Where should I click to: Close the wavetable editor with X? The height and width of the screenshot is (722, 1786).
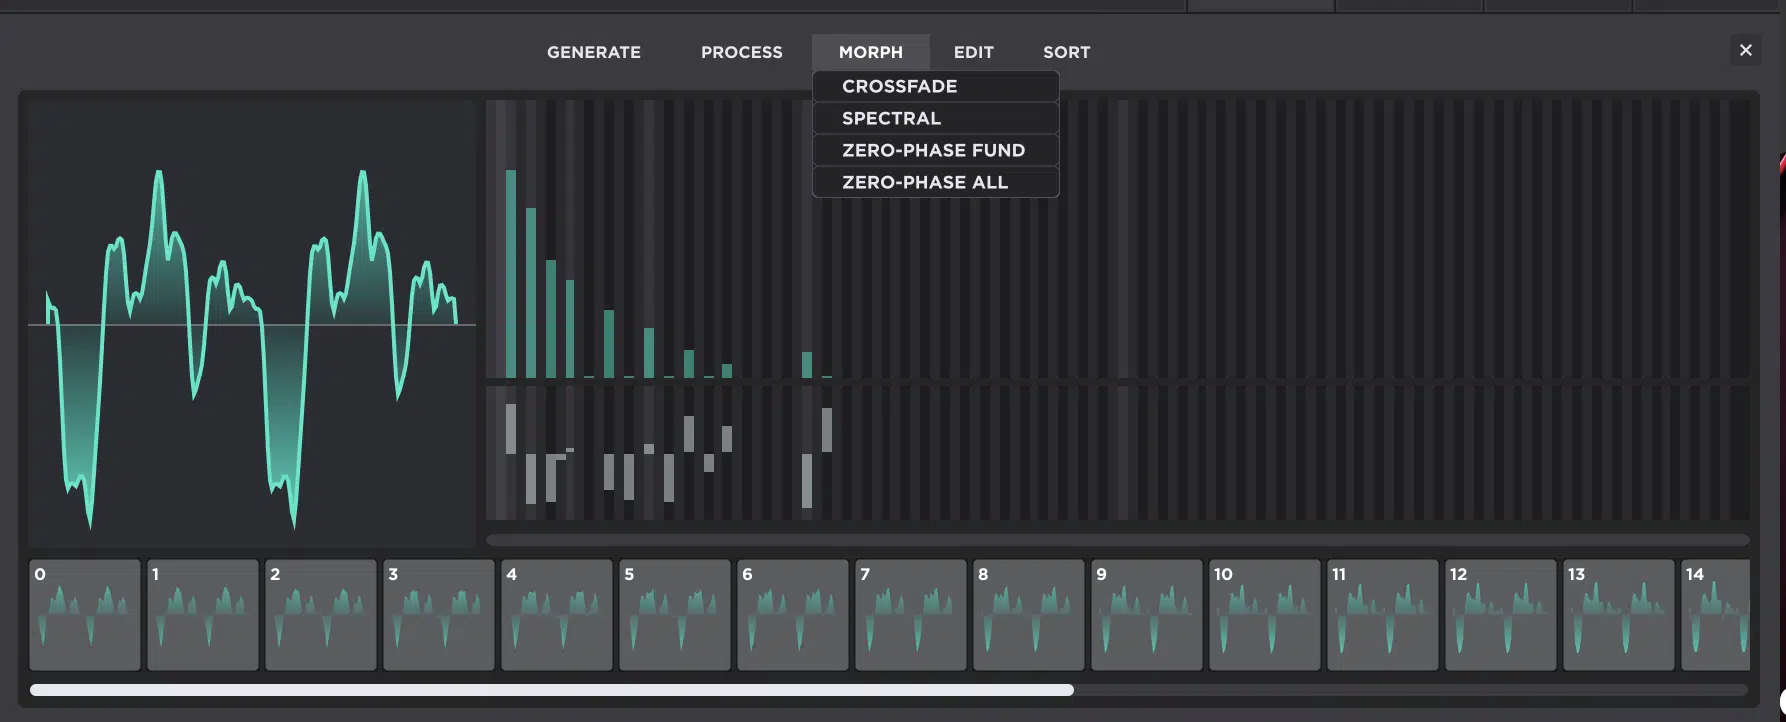[x=1745, y=50]
